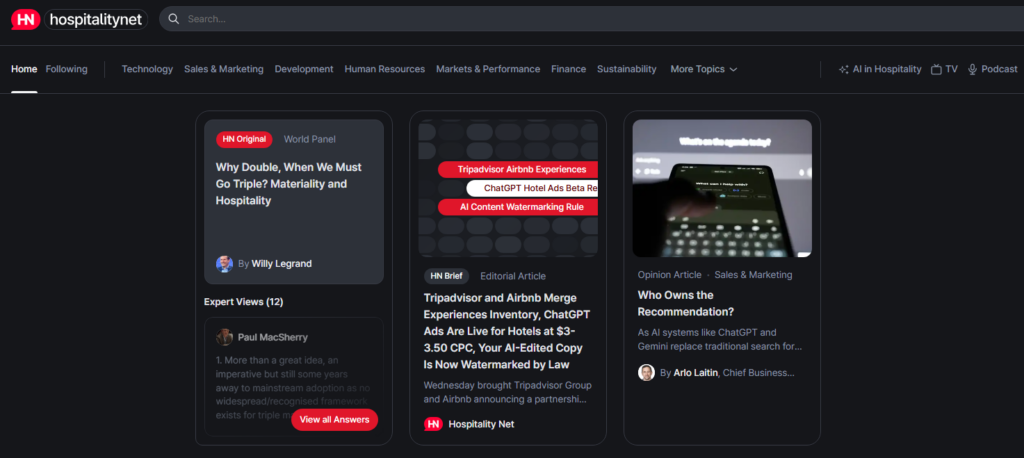Click the red HN logo icon
Image resolution: width=1024 pixels, height=458 pixels.
(x=26, y=20)
